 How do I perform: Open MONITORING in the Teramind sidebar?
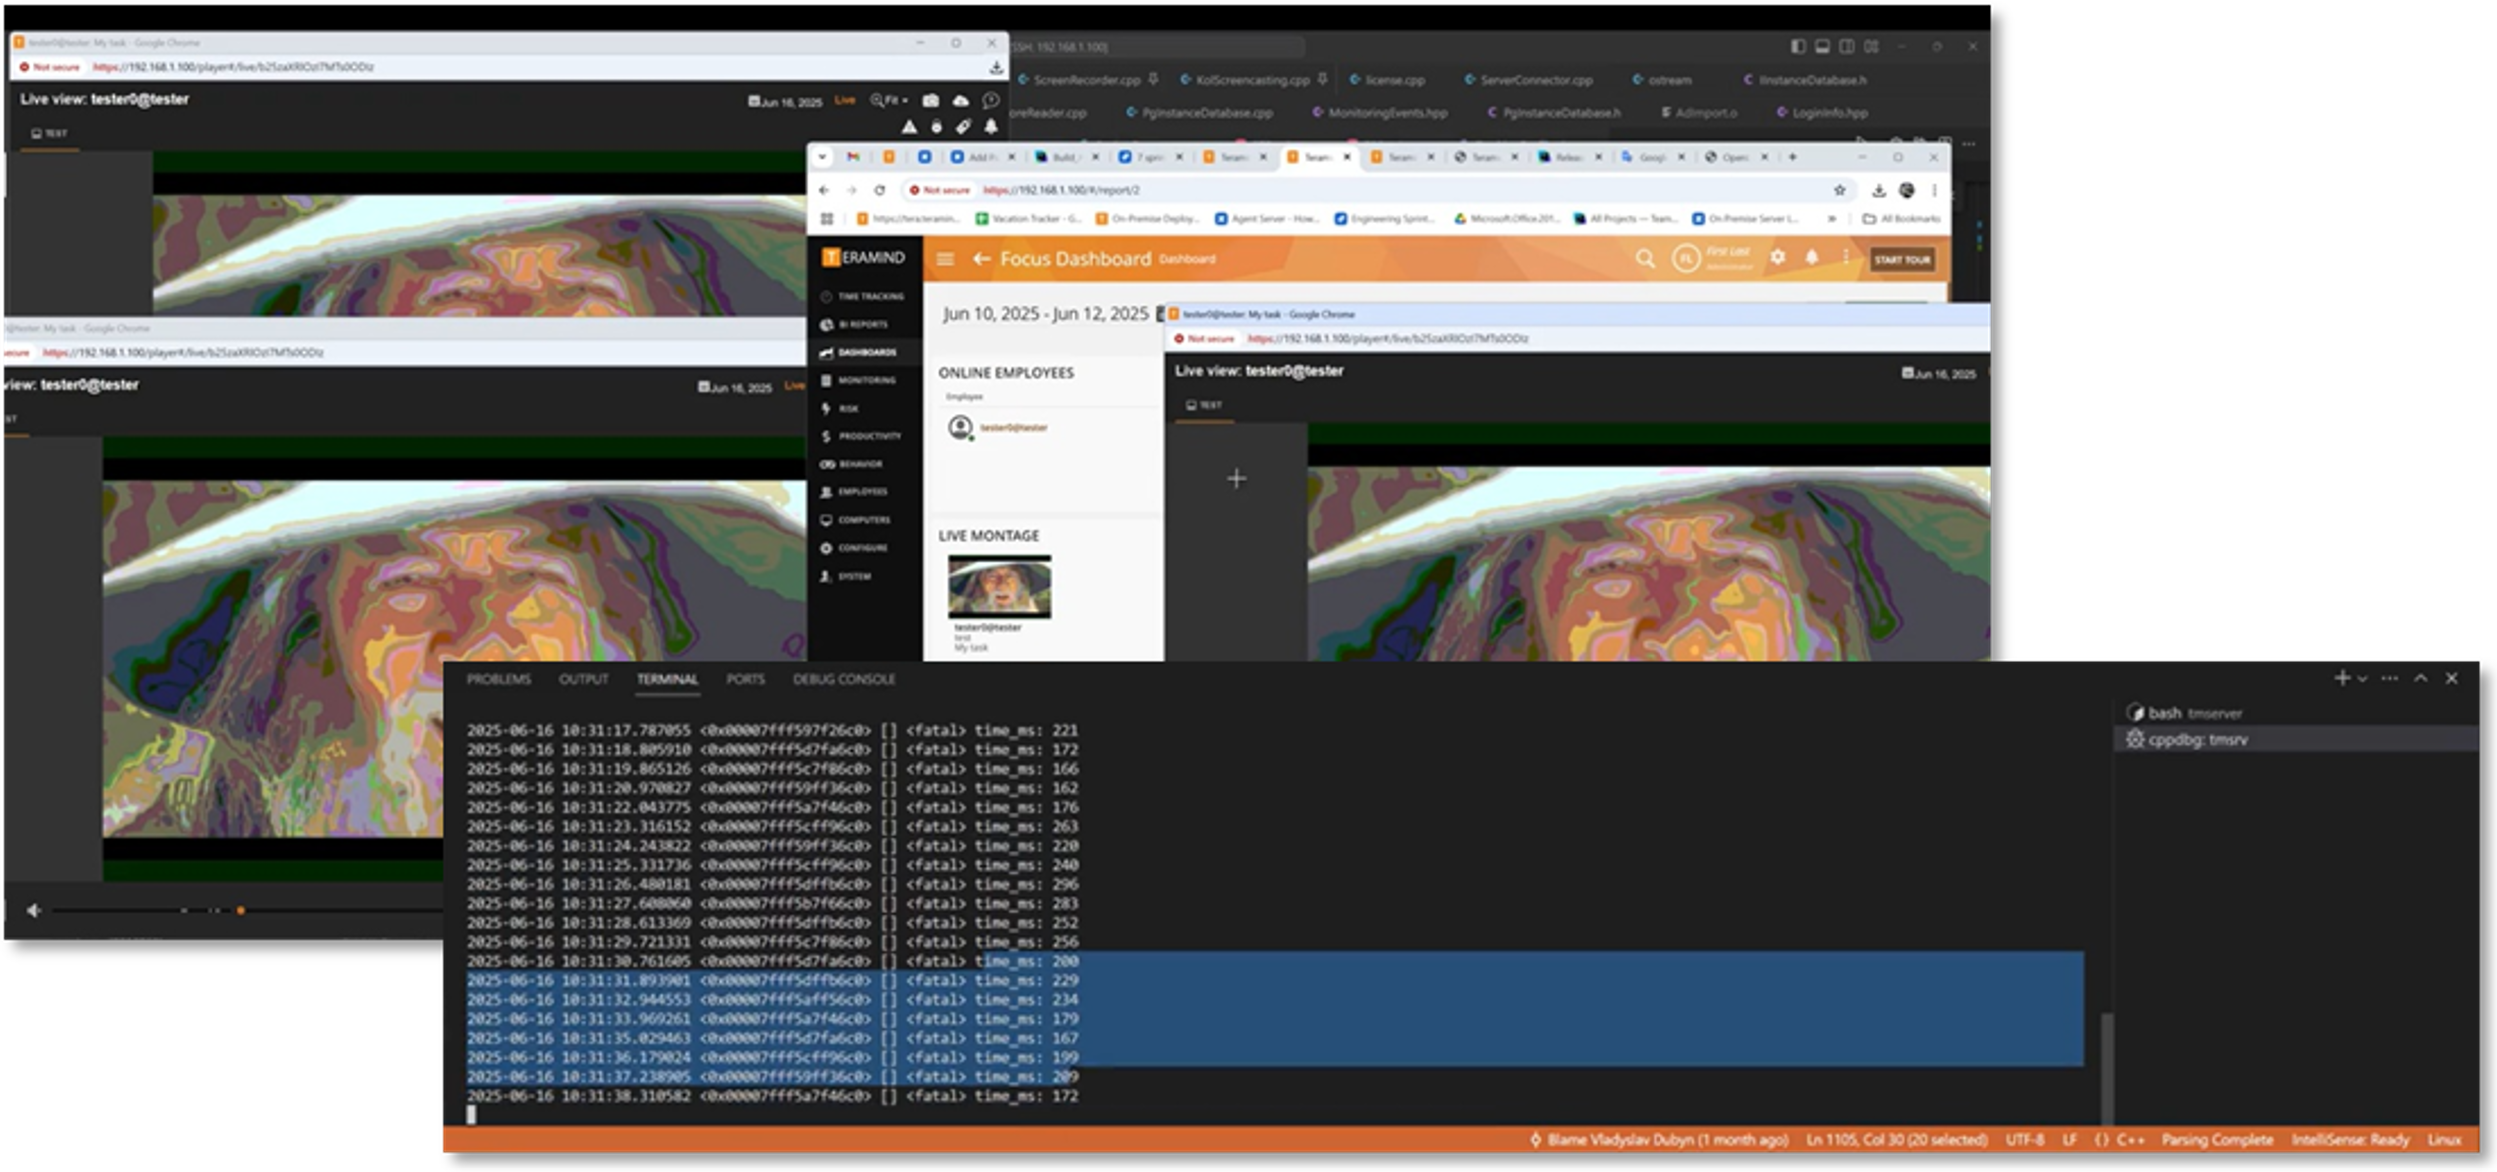pyautogui.click(x=859, y=380)
